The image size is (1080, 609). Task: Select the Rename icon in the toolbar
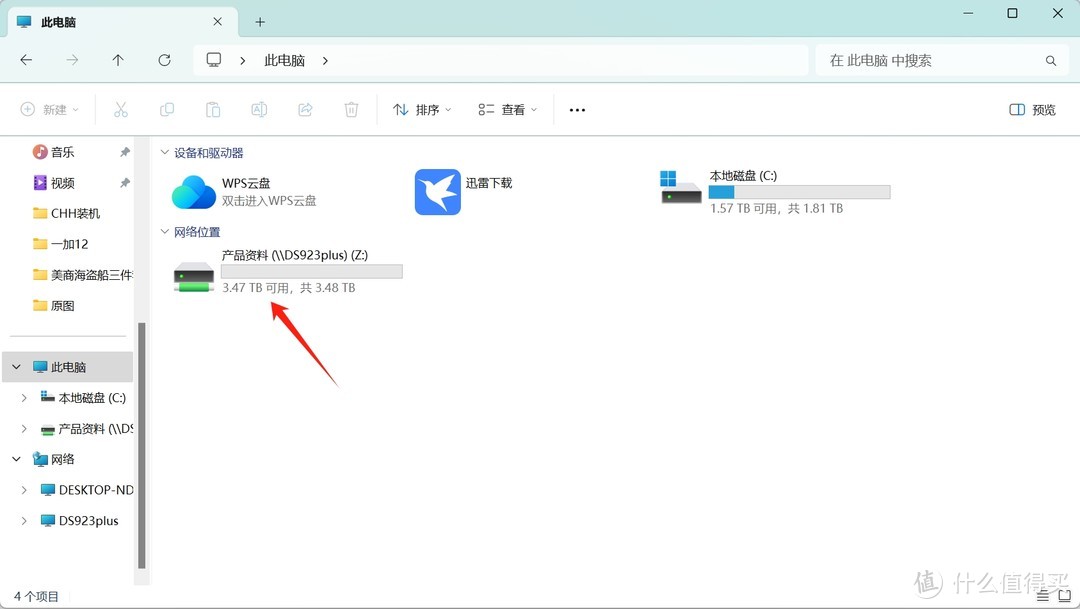click(259, 109)
